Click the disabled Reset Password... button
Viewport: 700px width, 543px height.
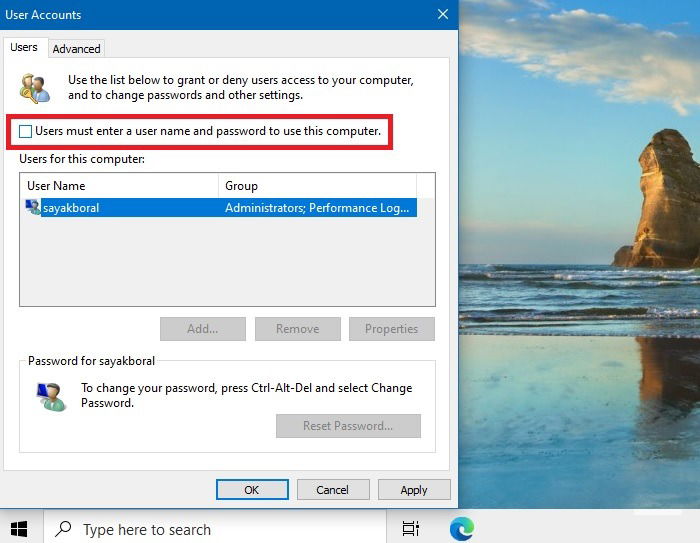click(348, 426)
